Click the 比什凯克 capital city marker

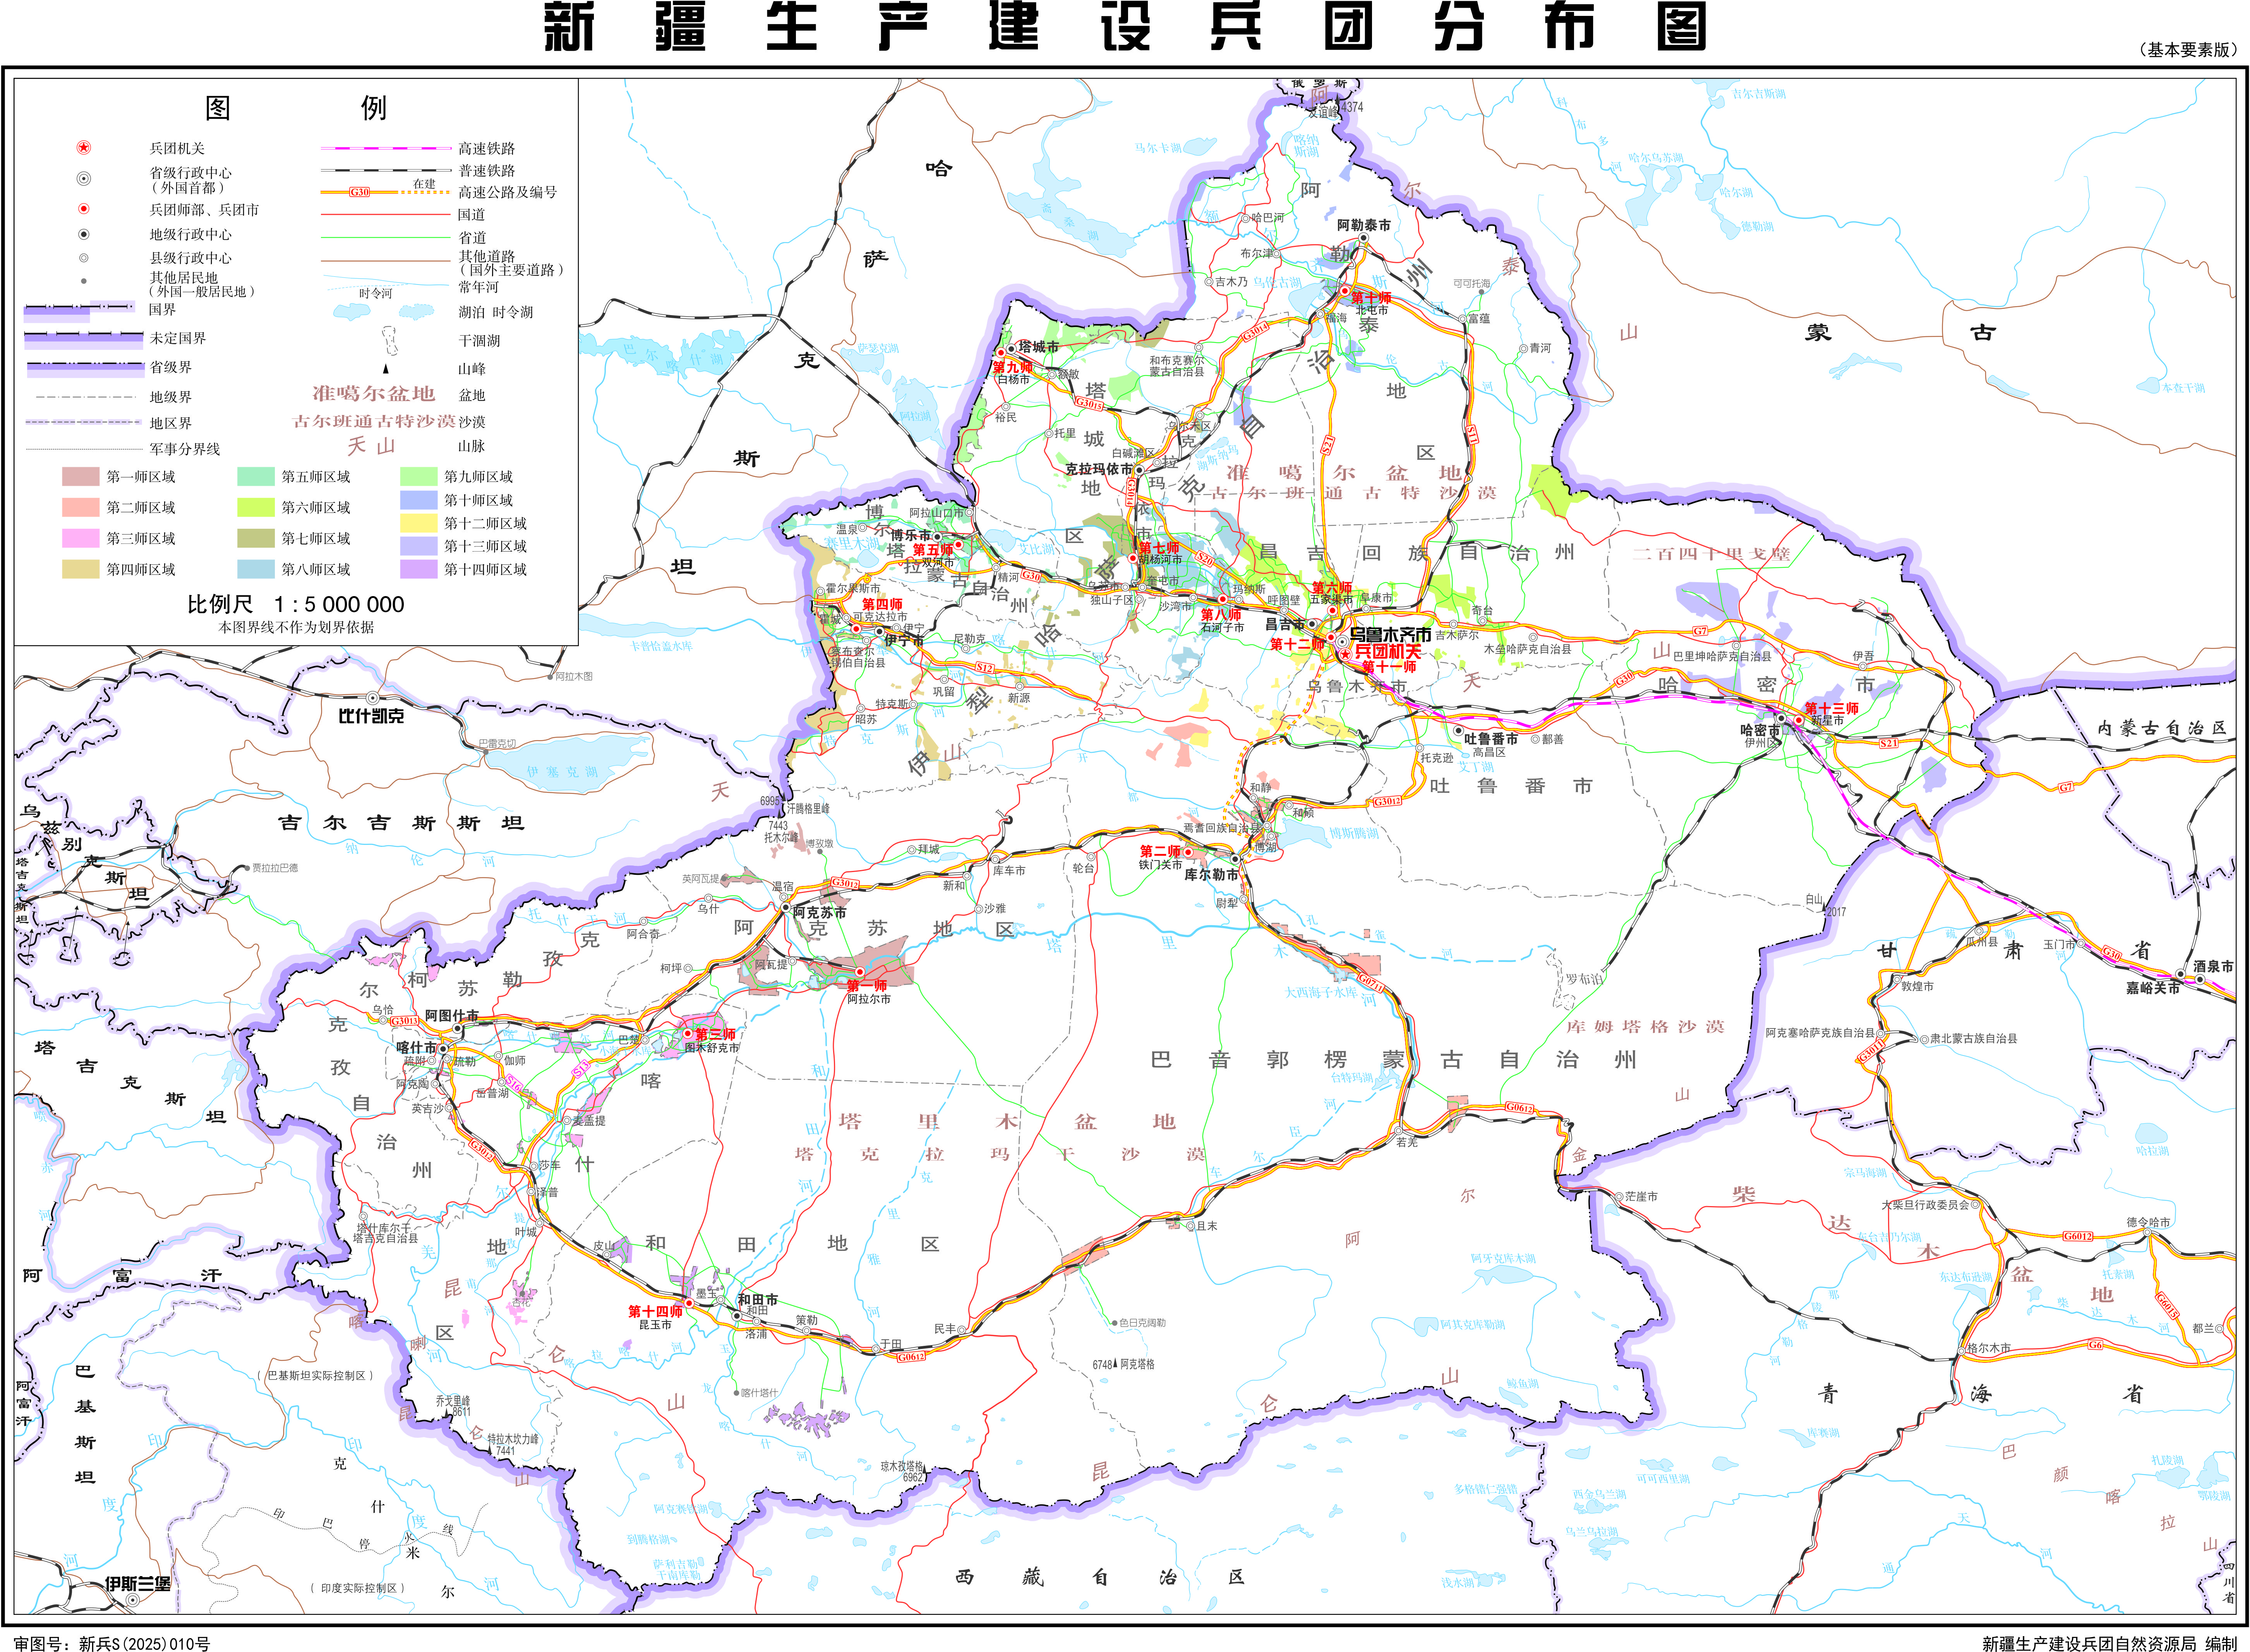tap(373, 698)
